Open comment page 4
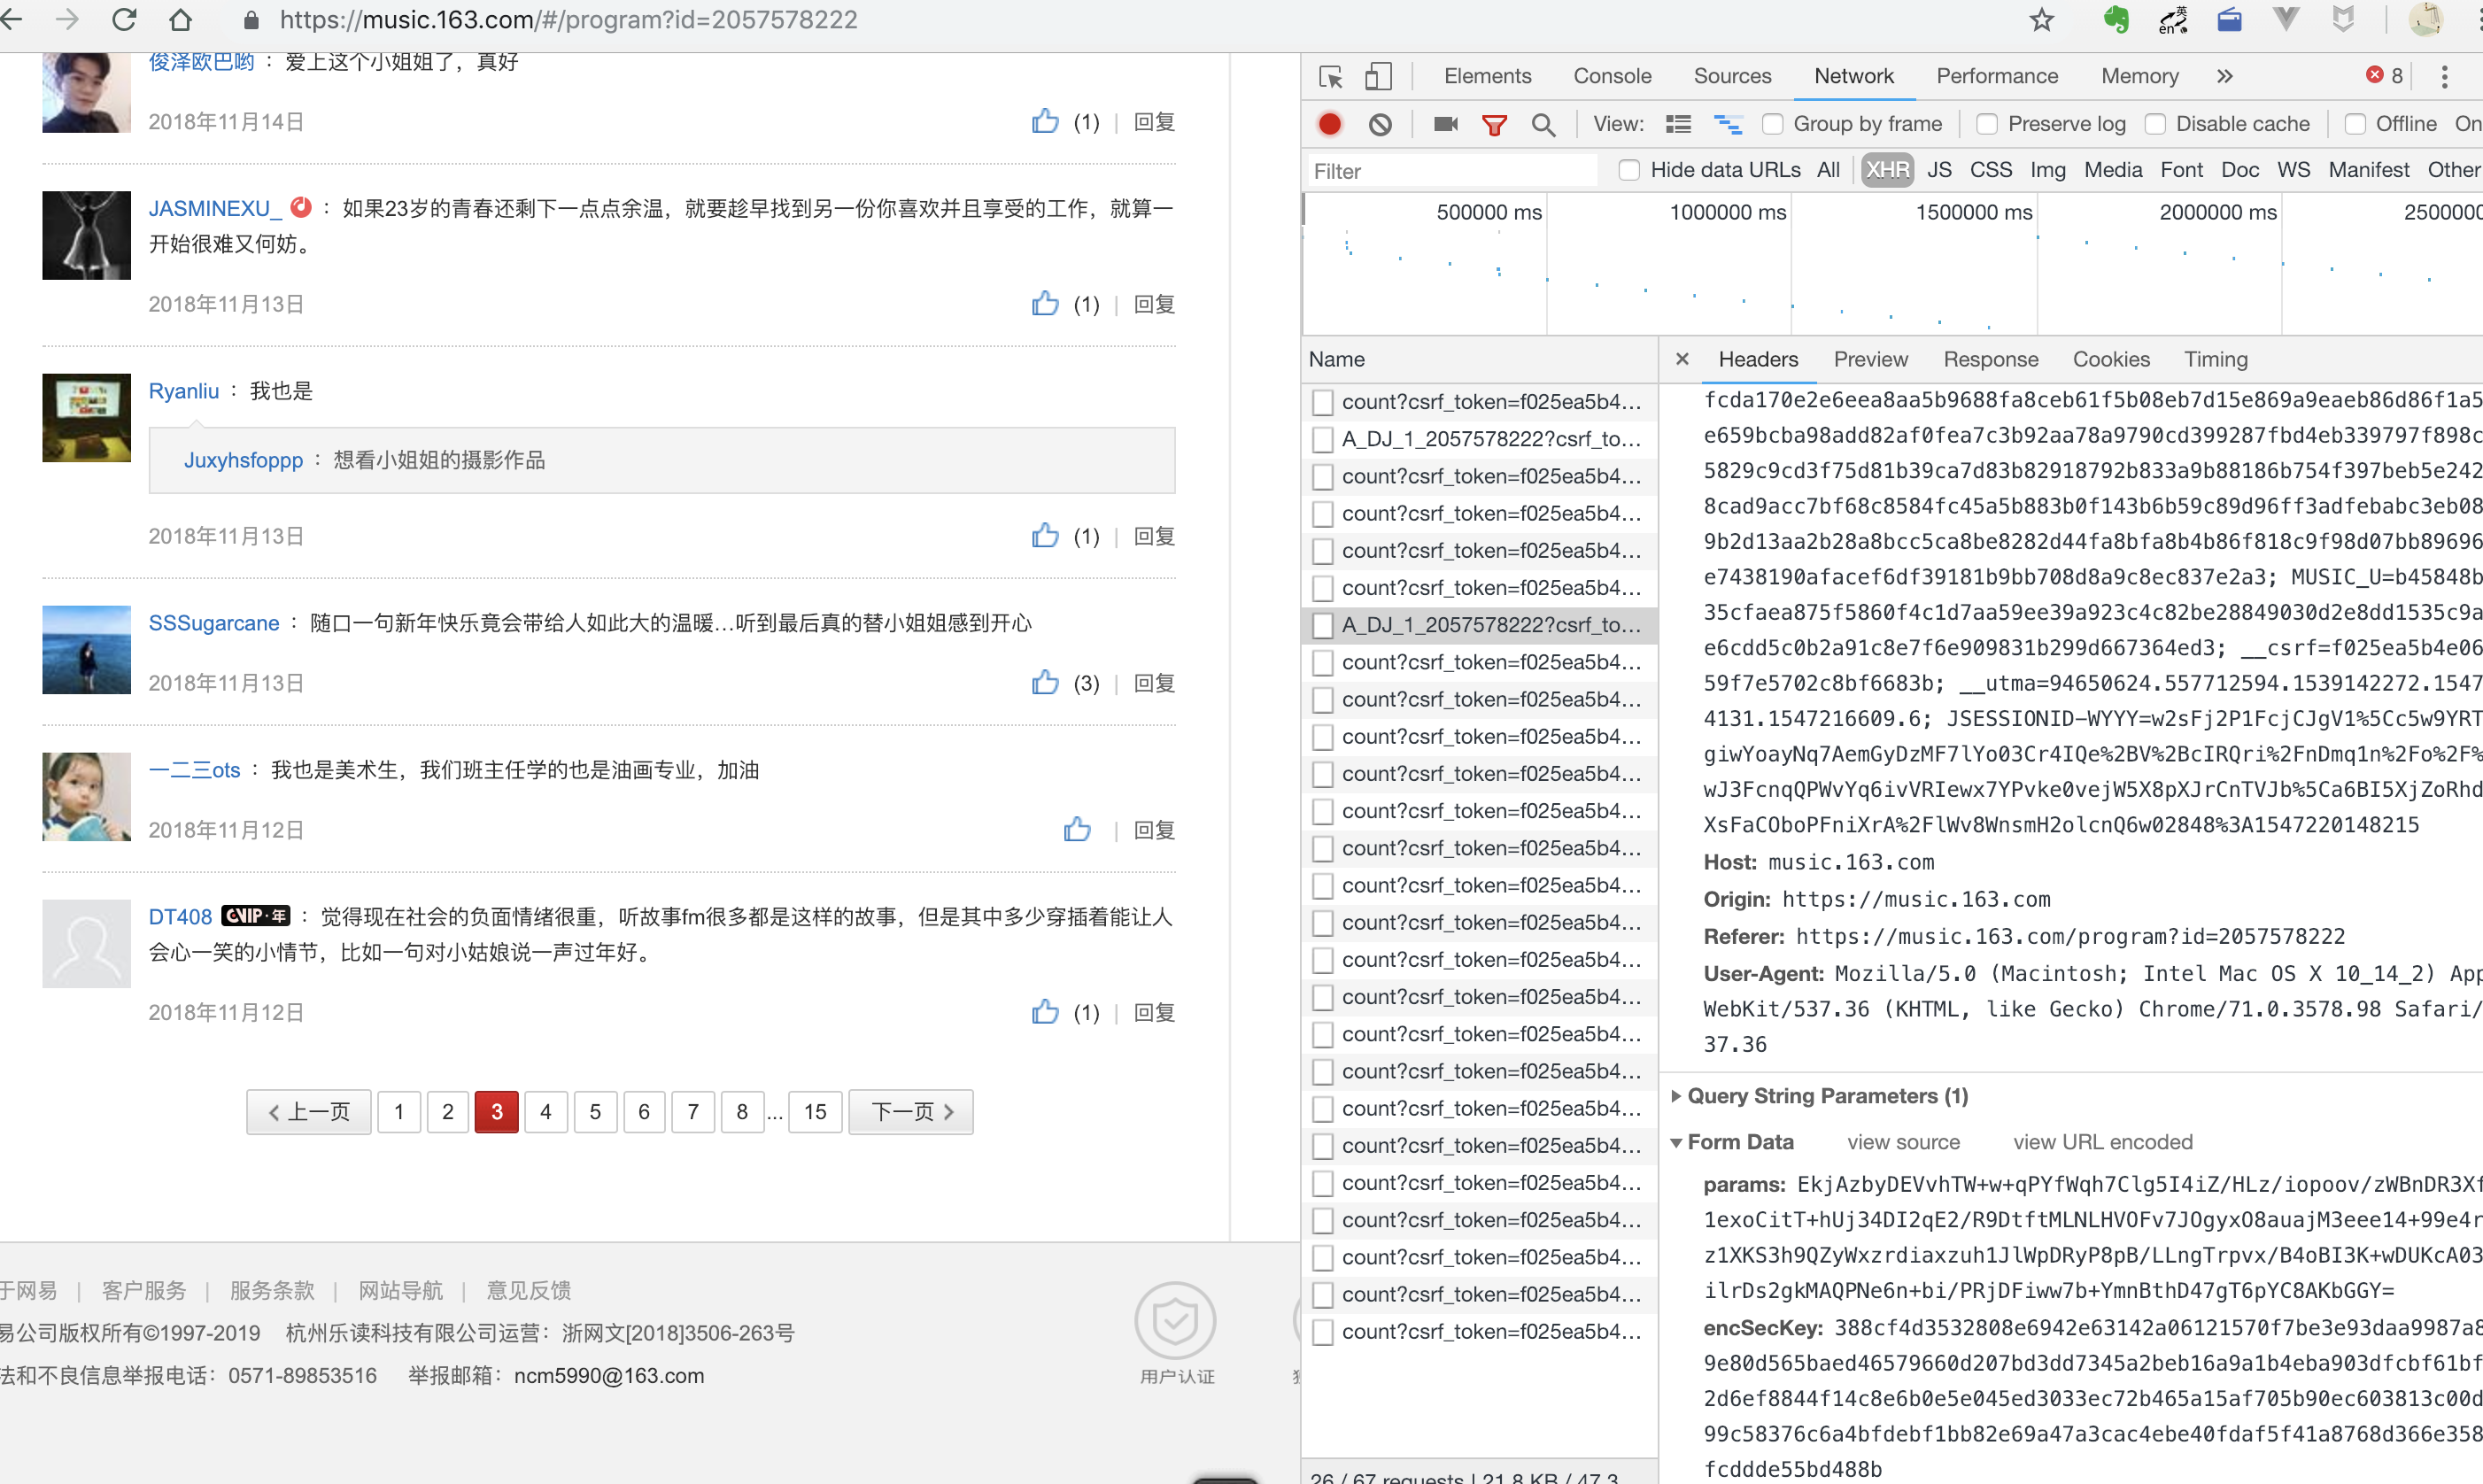2483x1484 pixels. tap(545, 1111)
